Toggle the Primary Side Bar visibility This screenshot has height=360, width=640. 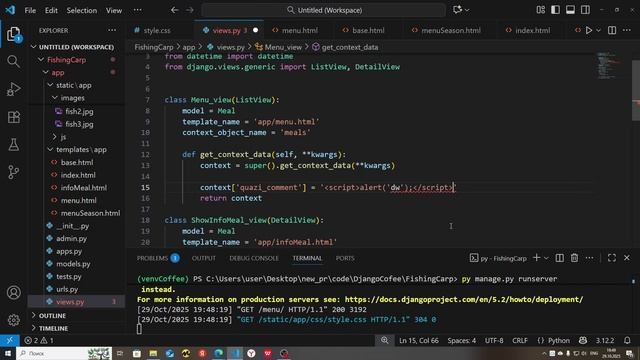pyautogui.click(x=556, y=10)
